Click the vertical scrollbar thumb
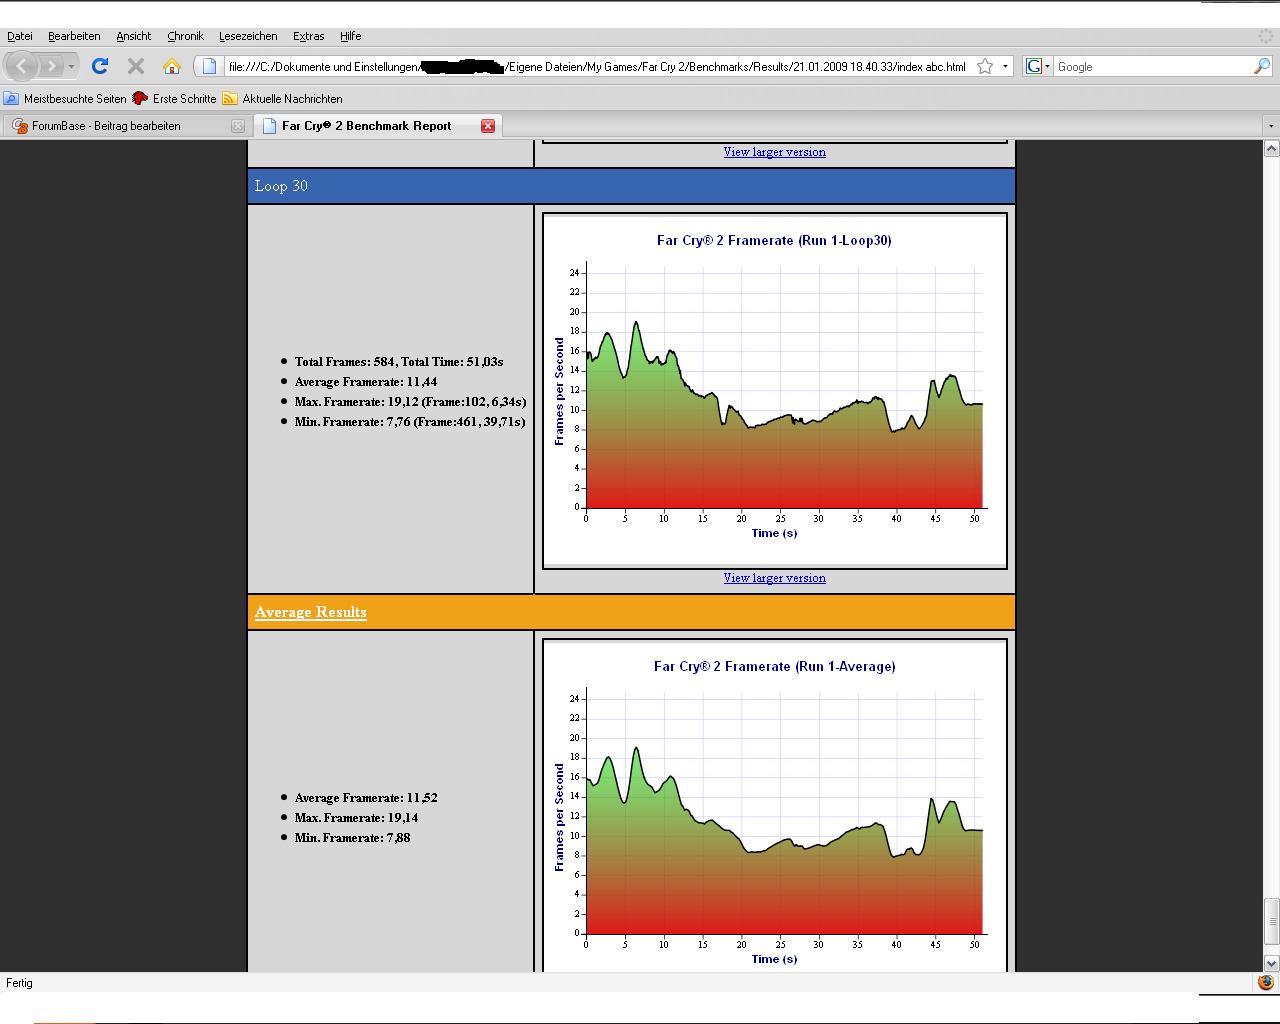The height and width of the screenshot is (1024, 1280). 1271,921
